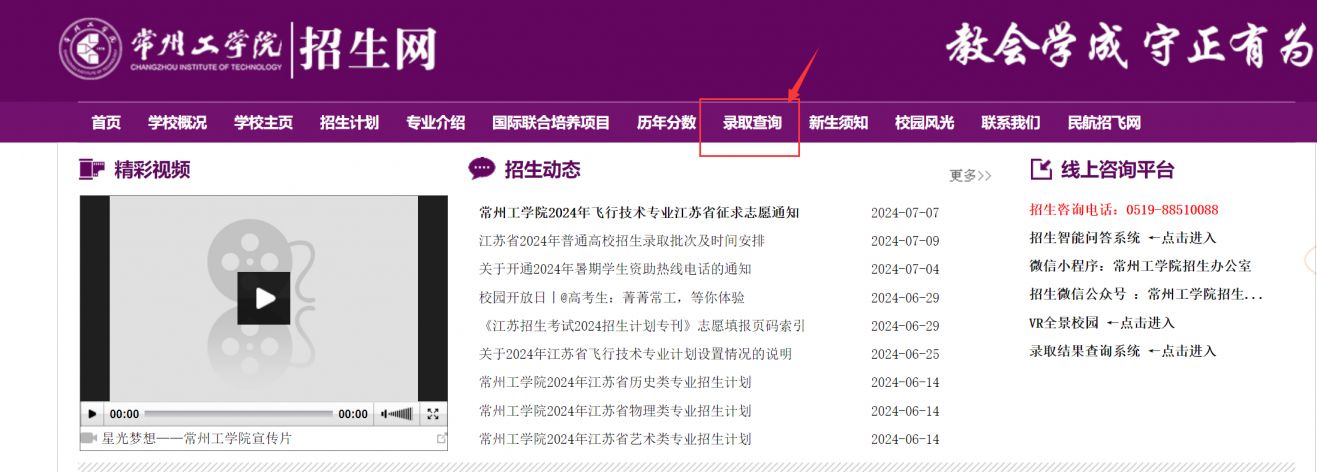Viewport: 1317px width, 472px height.
Task: Click 招生微信公众号 link
Action: (1146, 295)
